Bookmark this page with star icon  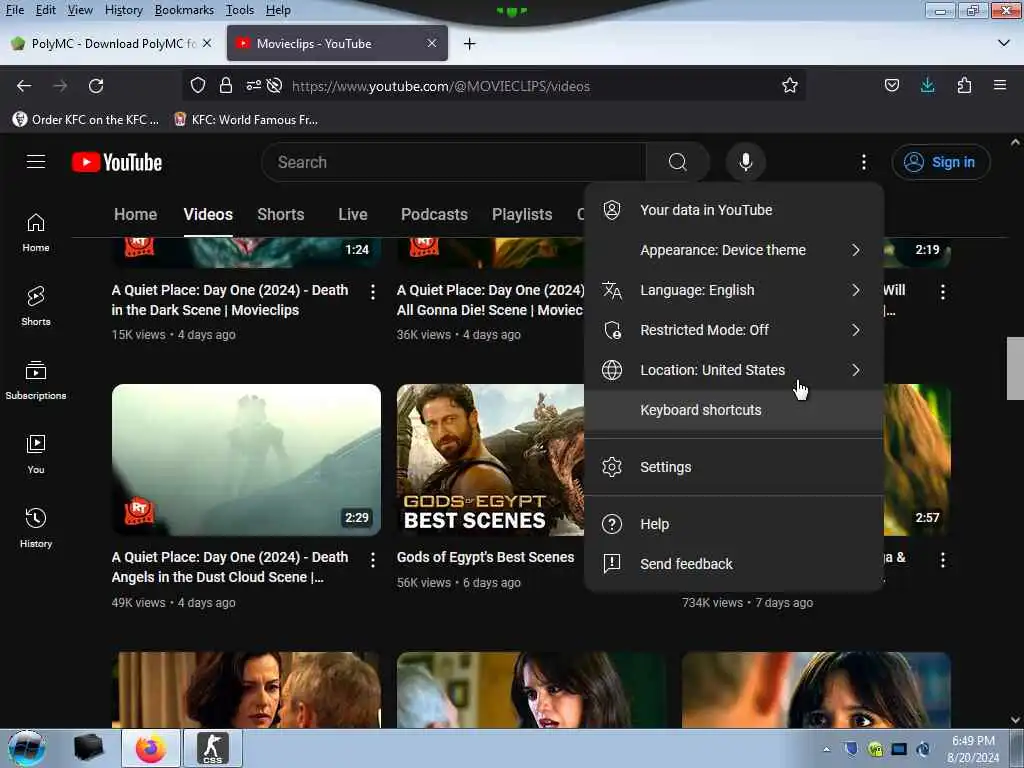790,86
